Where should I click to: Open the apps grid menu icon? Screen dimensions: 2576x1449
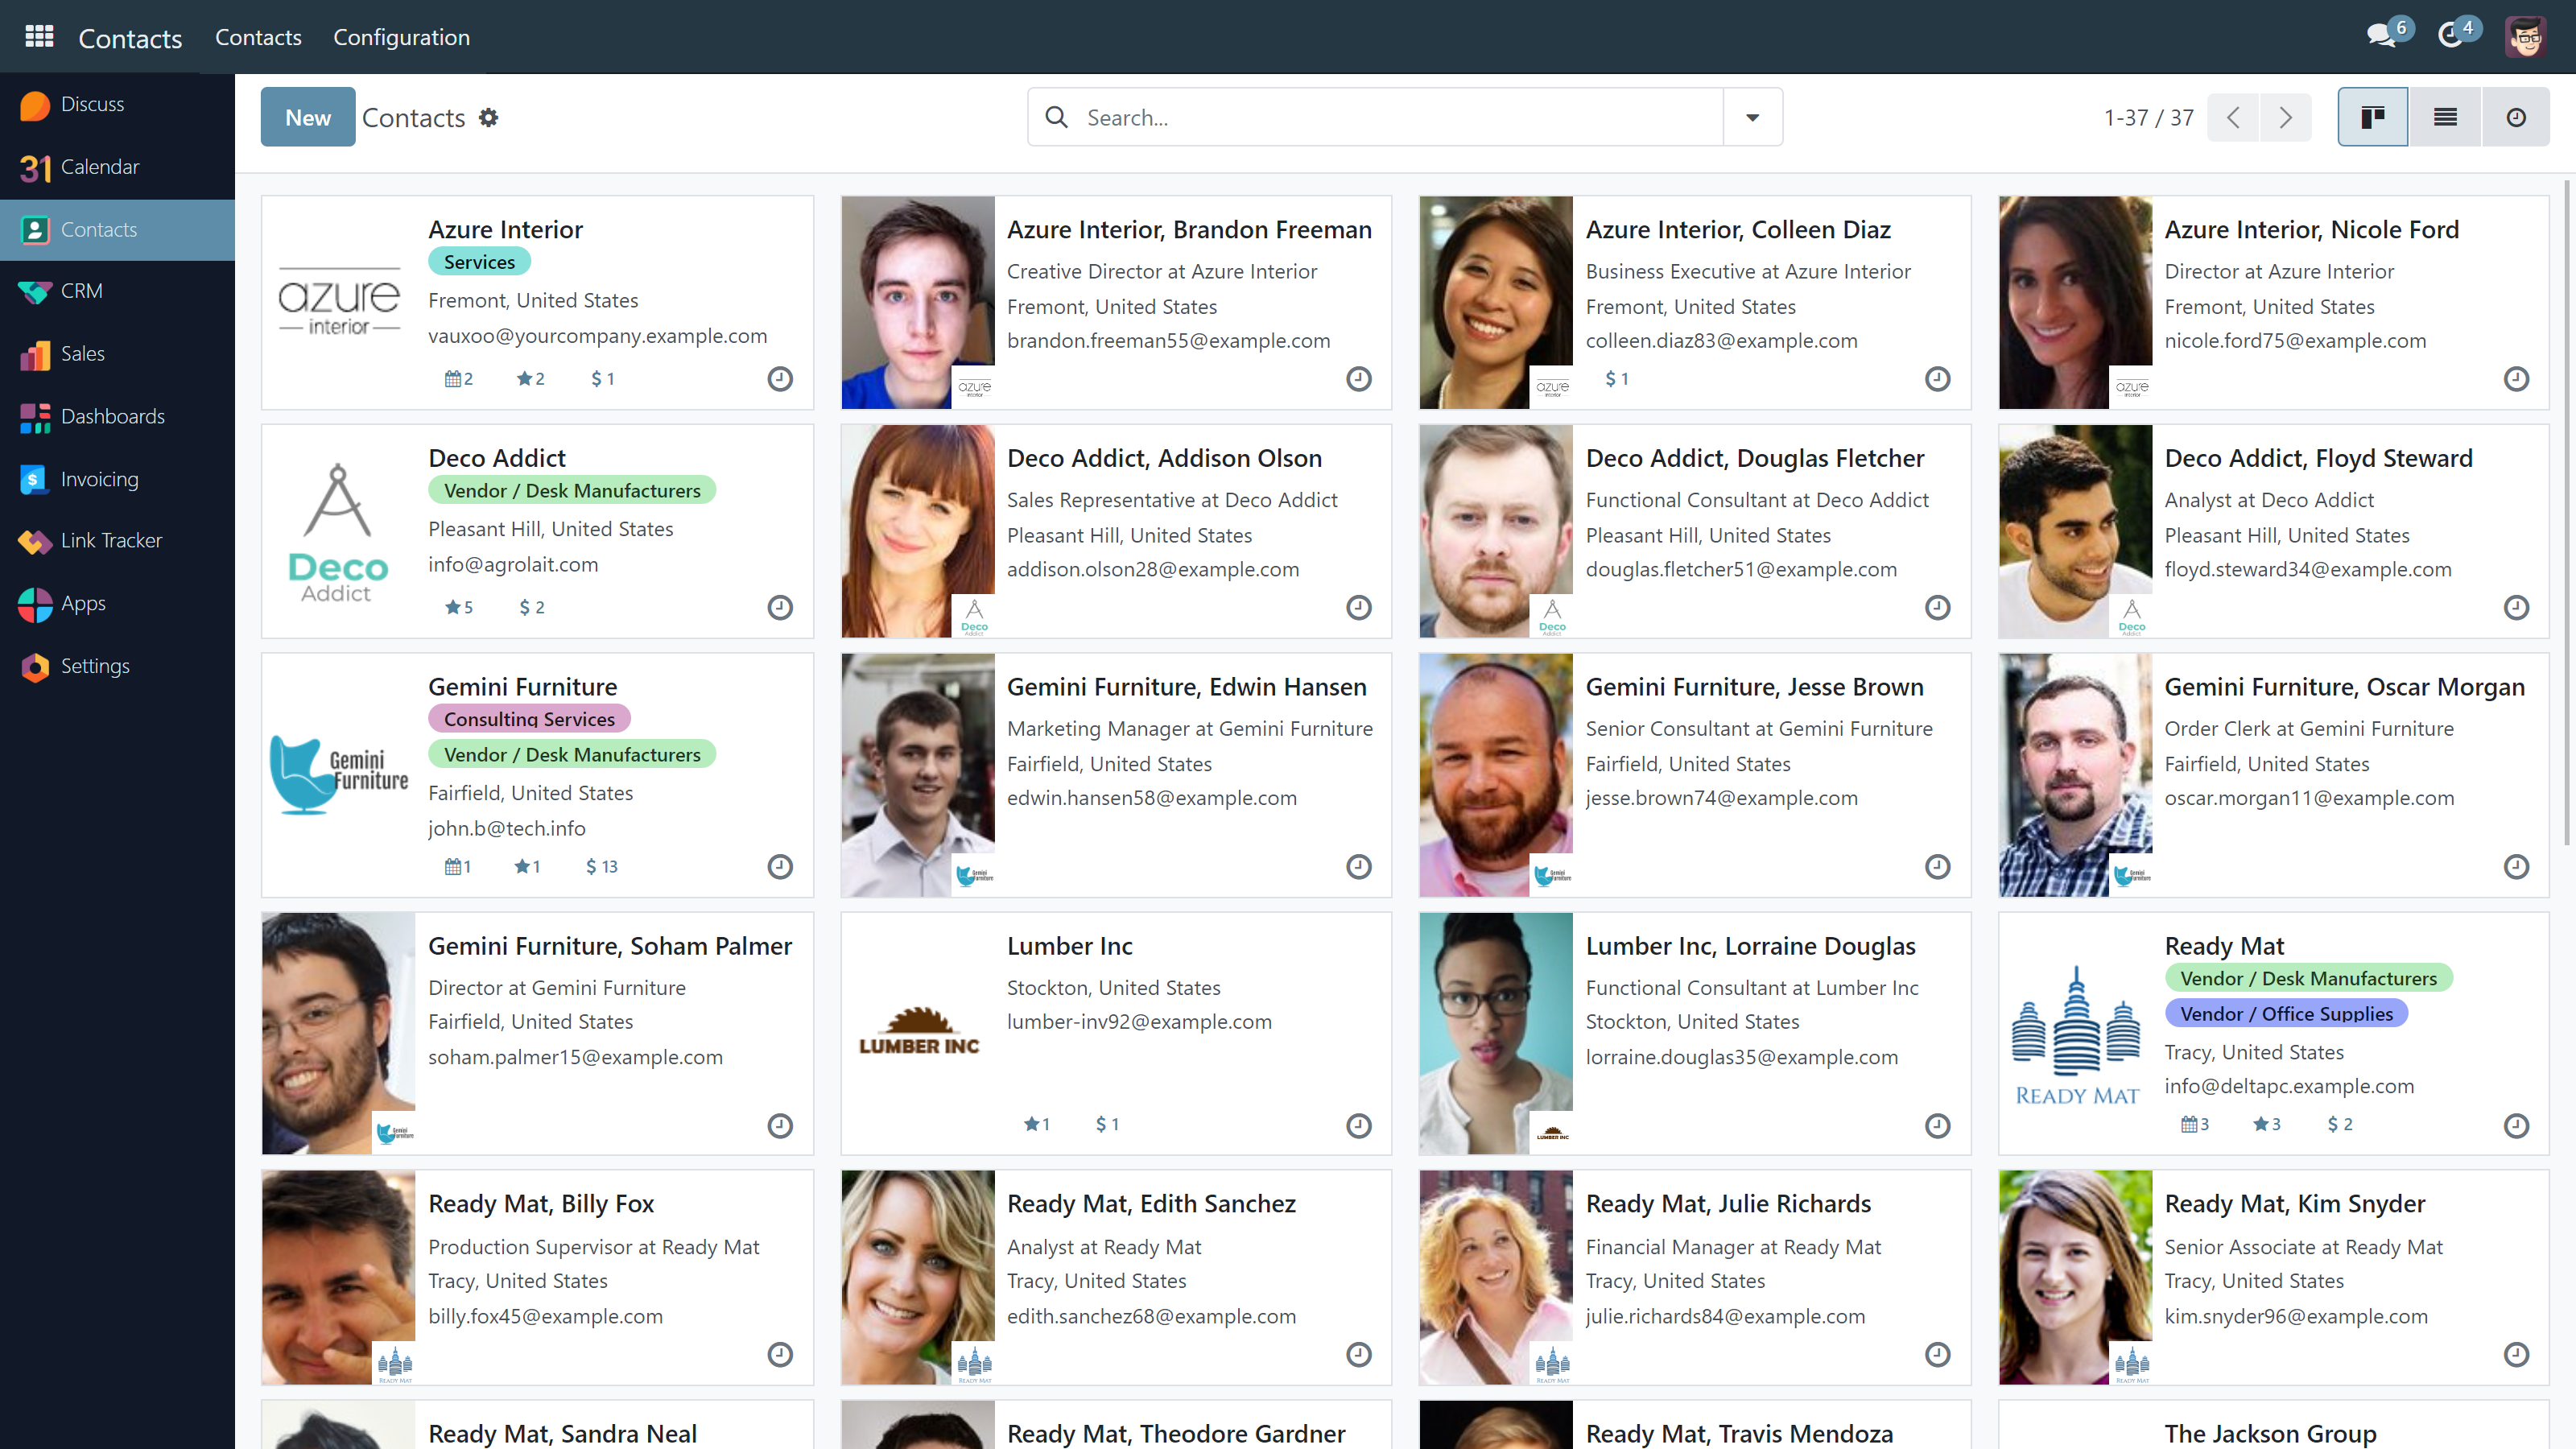coord(39,37)
